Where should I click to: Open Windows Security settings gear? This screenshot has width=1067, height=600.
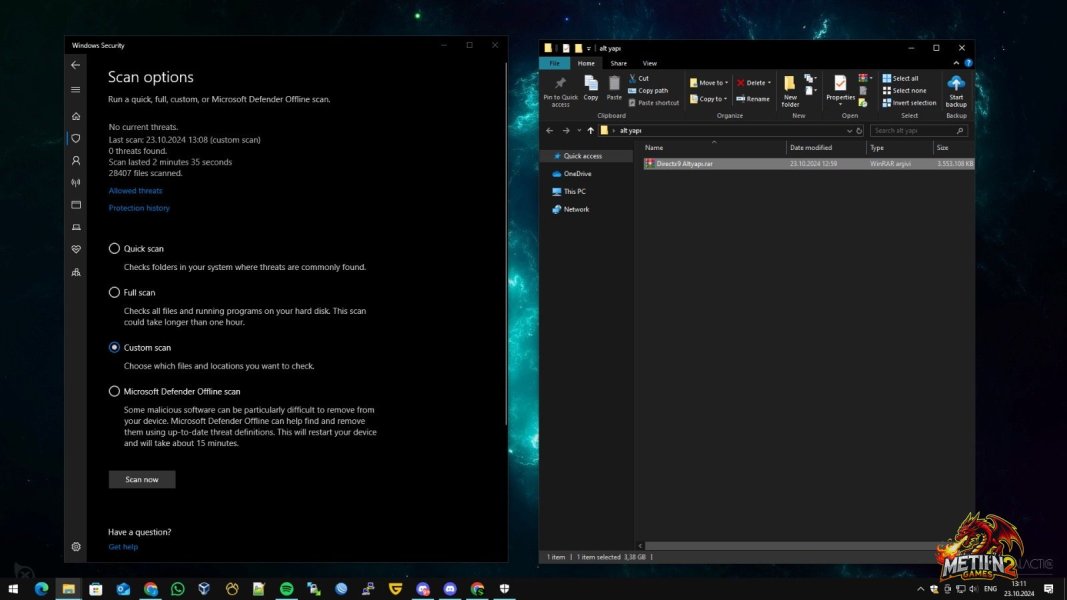point(76,546)
